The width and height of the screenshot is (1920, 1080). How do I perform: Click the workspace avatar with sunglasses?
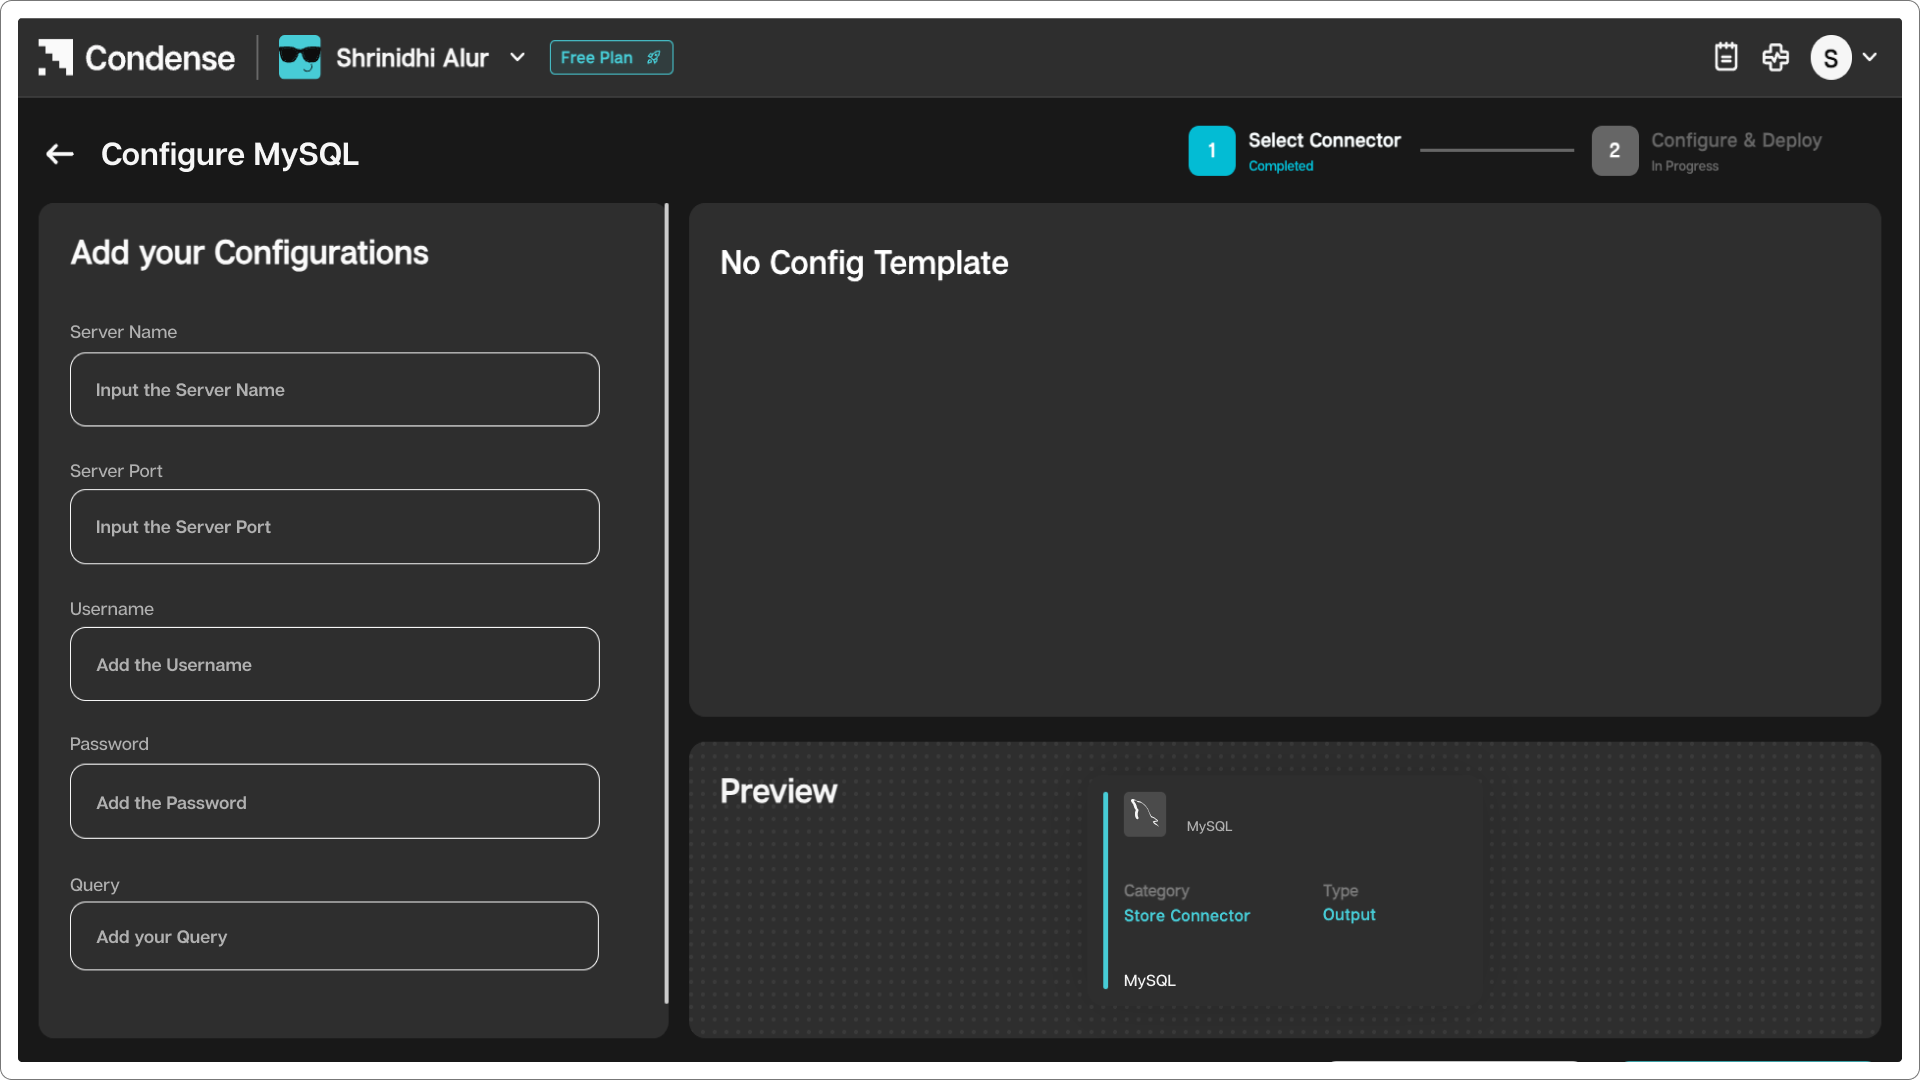pos(299,57)
